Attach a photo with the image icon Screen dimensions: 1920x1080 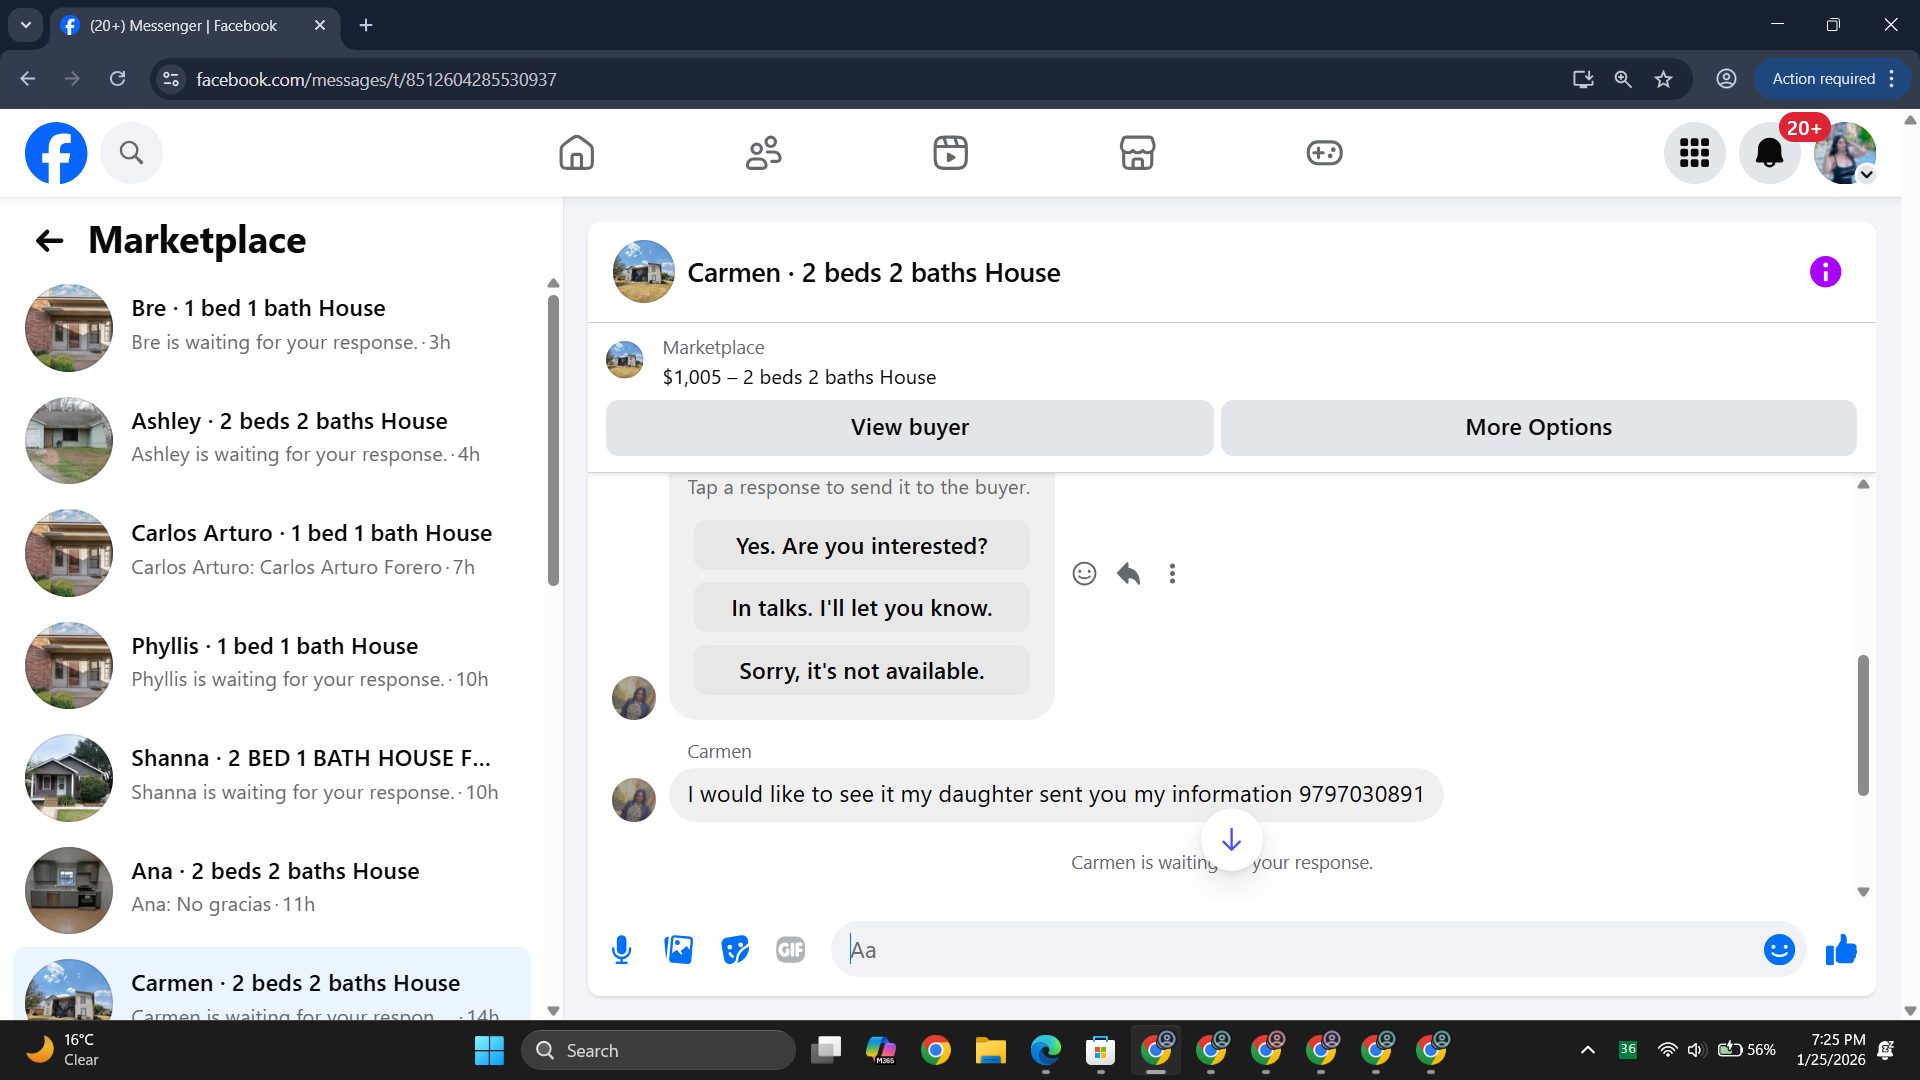679,950
